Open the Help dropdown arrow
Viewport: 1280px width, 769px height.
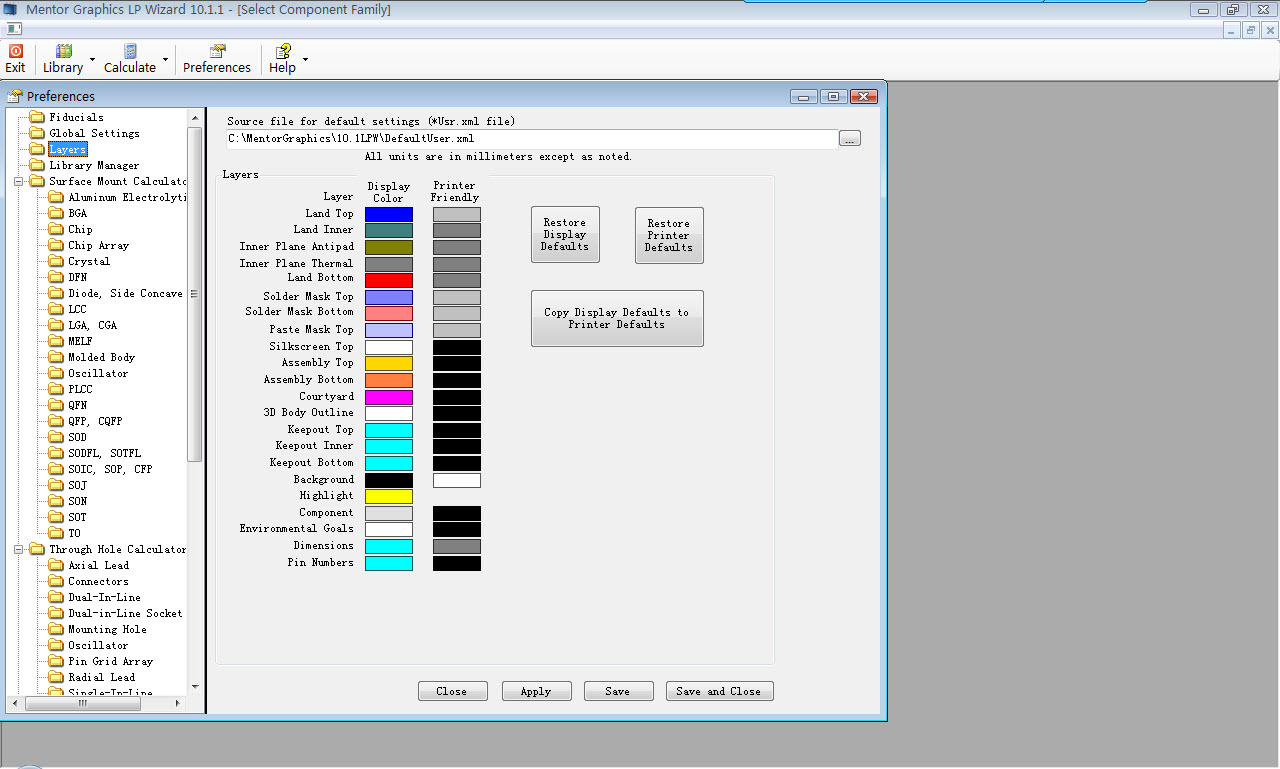tap(305, 60)
